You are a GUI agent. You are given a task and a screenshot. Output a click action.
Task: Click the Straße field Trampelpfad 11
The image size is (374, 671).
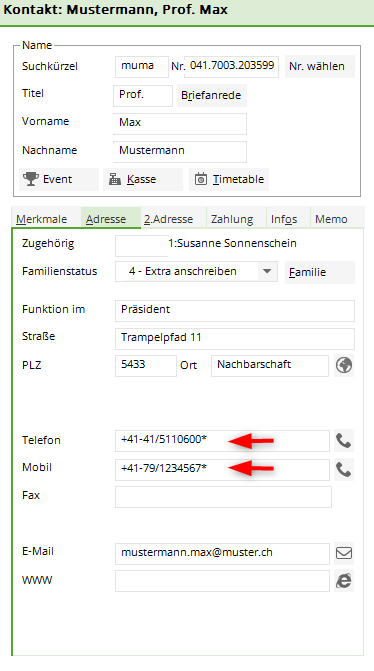[234, 338]
